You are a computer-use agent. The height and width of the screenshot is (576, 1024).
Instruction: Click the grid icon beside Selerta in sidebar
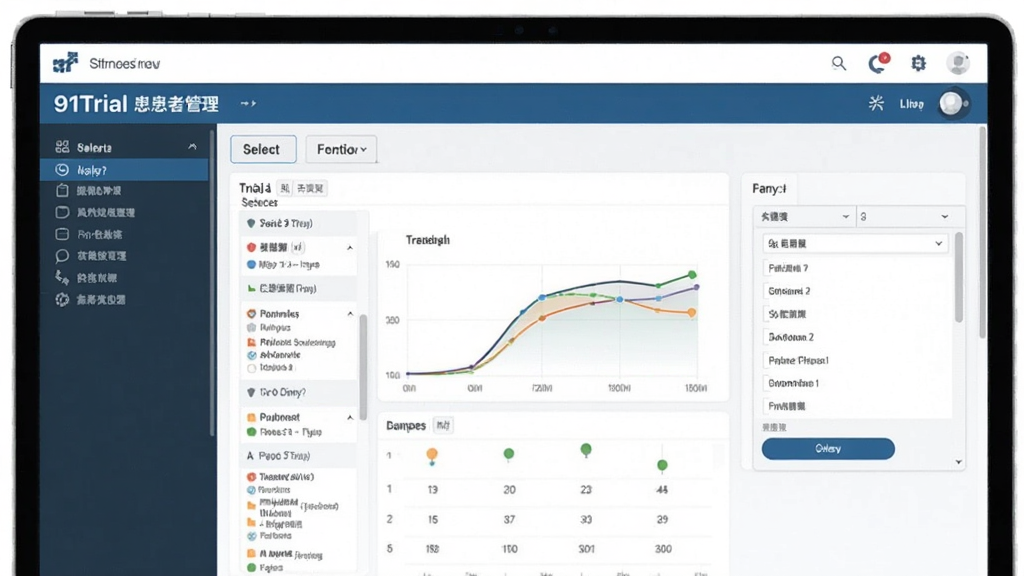[62, 147]
